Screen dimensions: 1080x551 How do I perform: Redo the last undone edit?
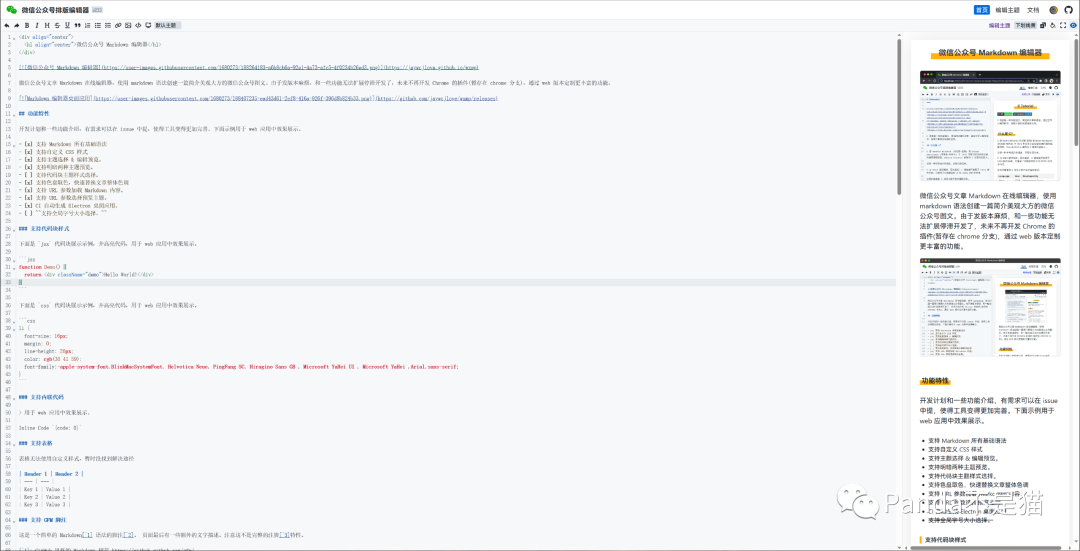point(17,25)
